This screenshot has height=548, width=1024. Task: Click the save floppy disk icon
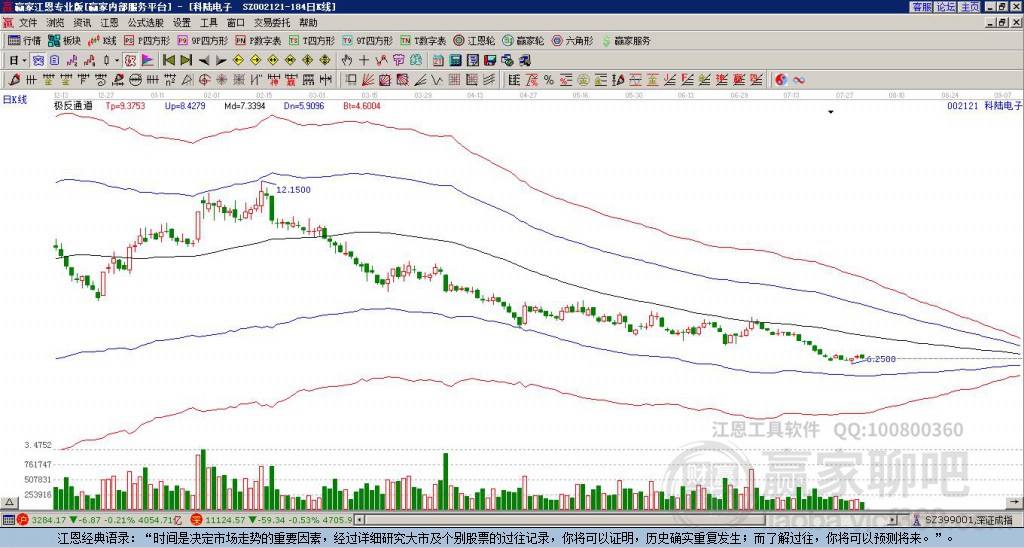pyautogui.click(x=490, y=61)
